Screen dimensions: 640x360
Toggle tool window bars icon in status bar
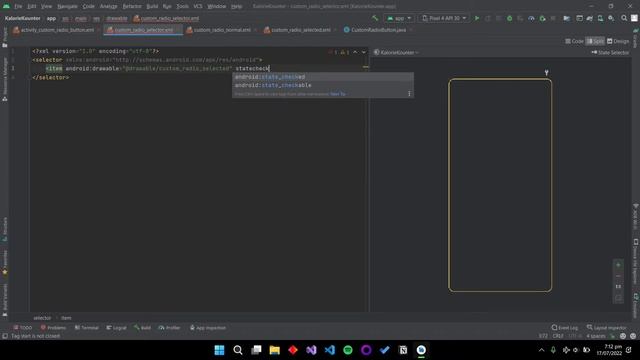[5, 336]
